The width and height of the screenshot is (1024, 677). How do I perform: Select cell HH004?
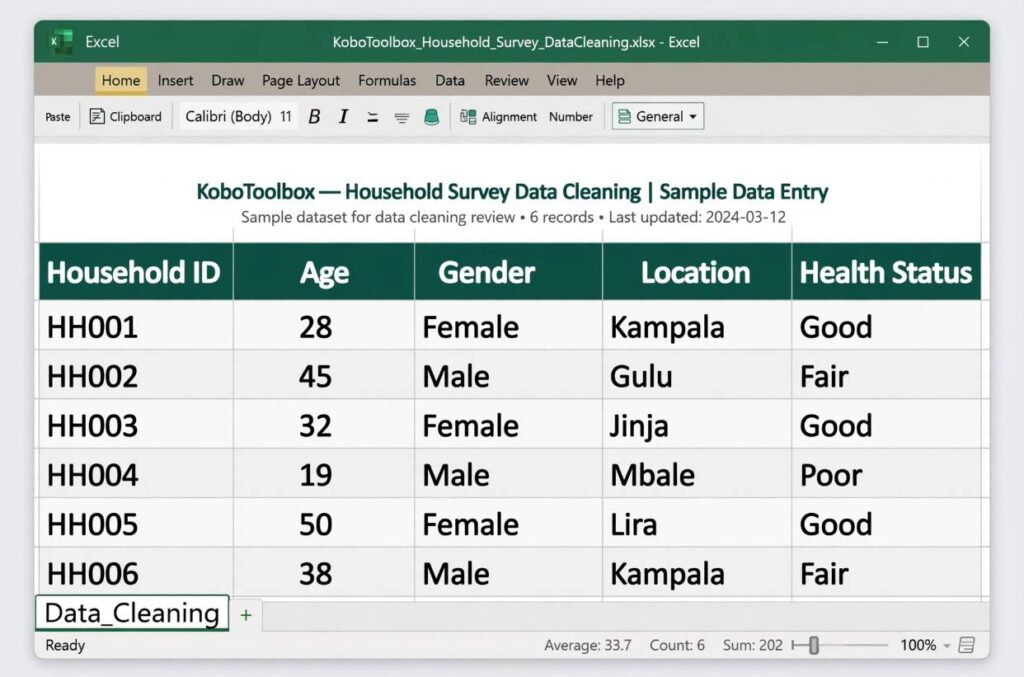click(136, 474)
